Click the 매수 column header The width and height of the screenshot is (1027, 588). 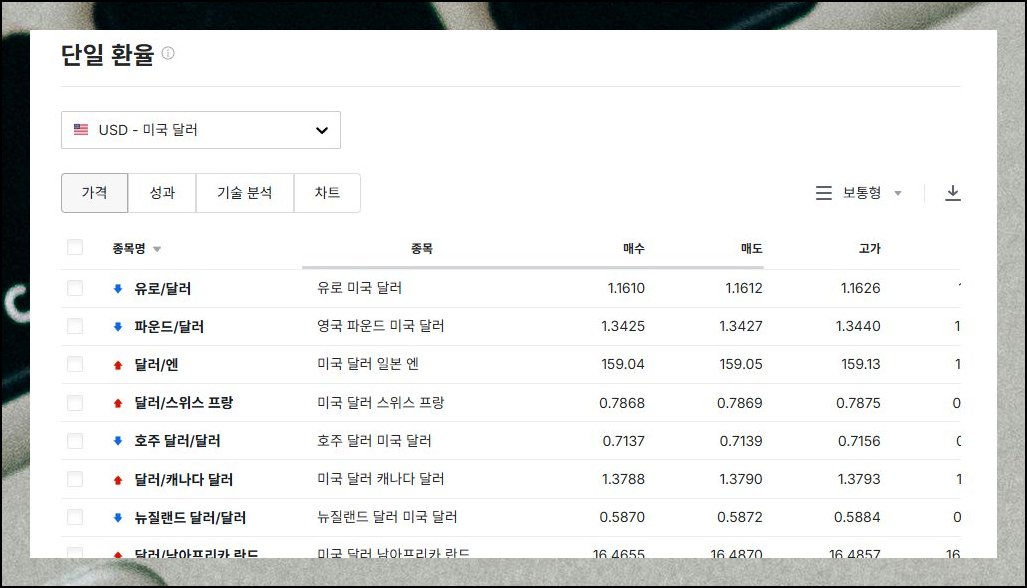[633, 248]
